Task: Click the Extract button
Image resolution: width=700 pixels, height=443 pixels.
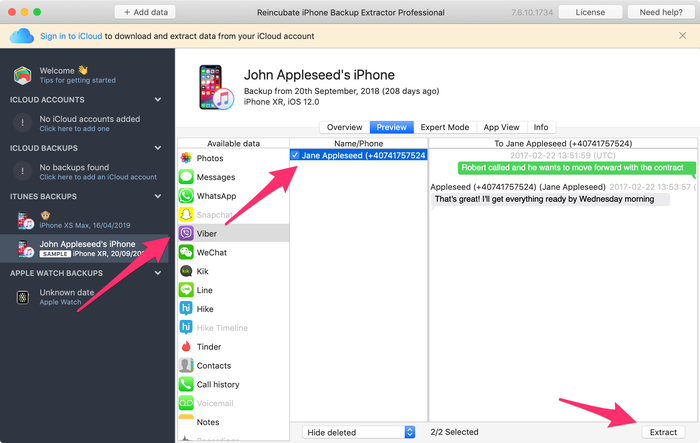Action: [x=663, y=432]
